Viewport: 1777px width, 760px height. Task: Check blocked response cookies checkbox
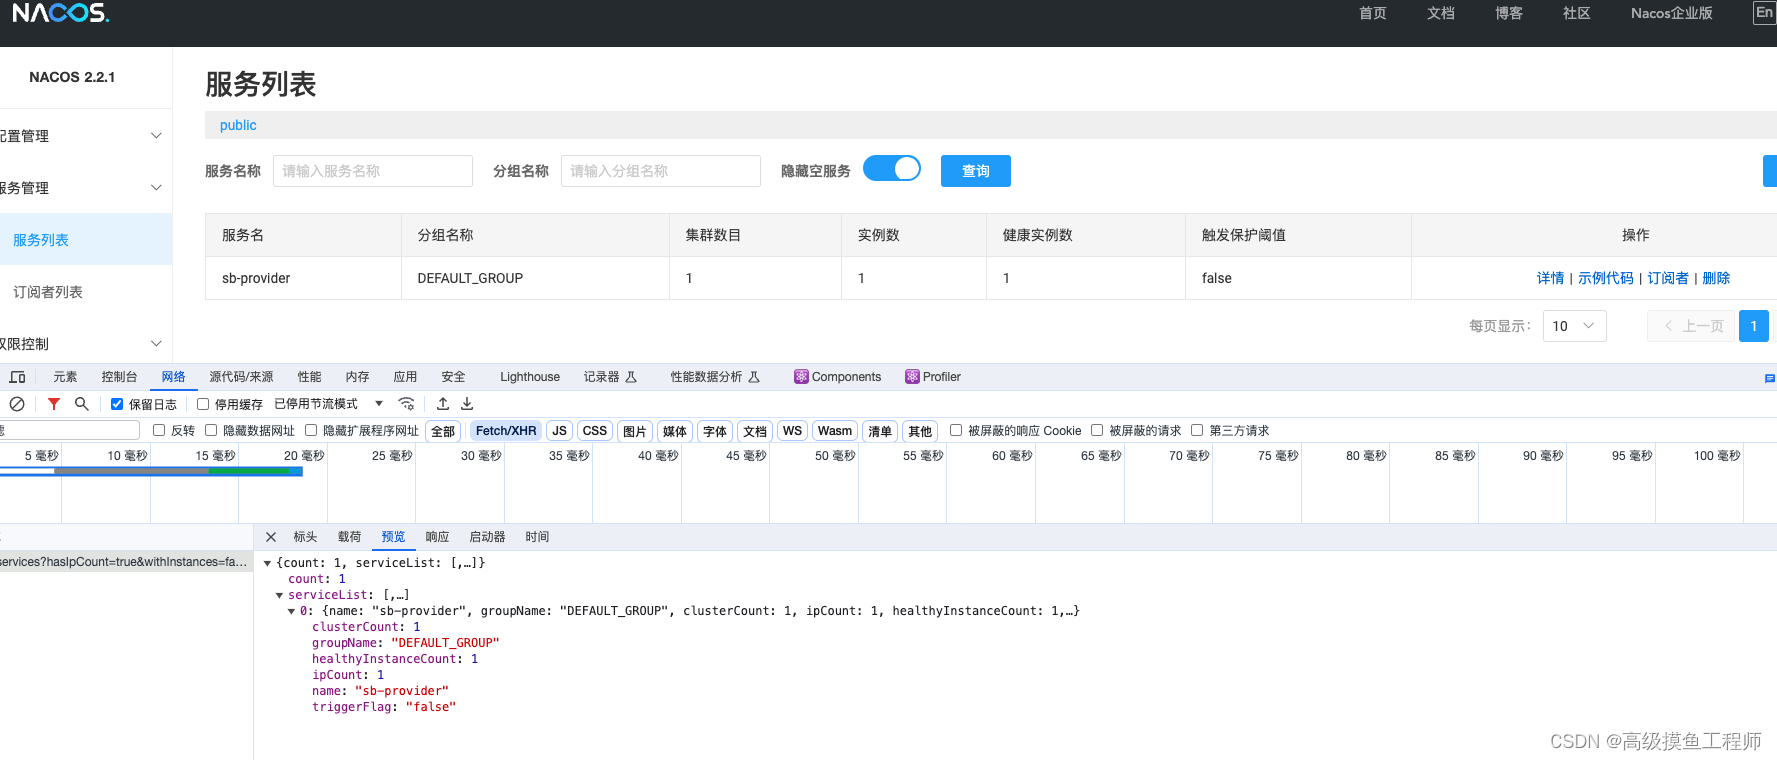pos(956,430)
